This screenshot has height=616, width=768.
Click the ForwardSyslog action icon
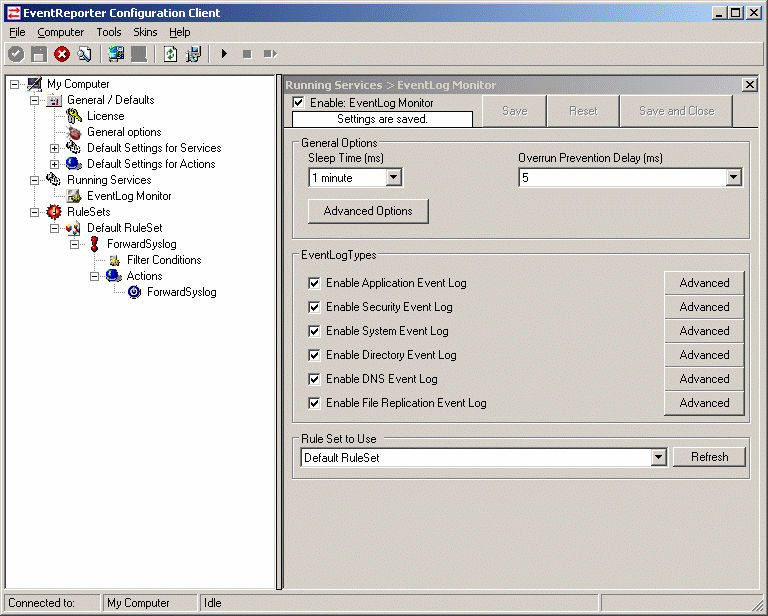(134, 292)
